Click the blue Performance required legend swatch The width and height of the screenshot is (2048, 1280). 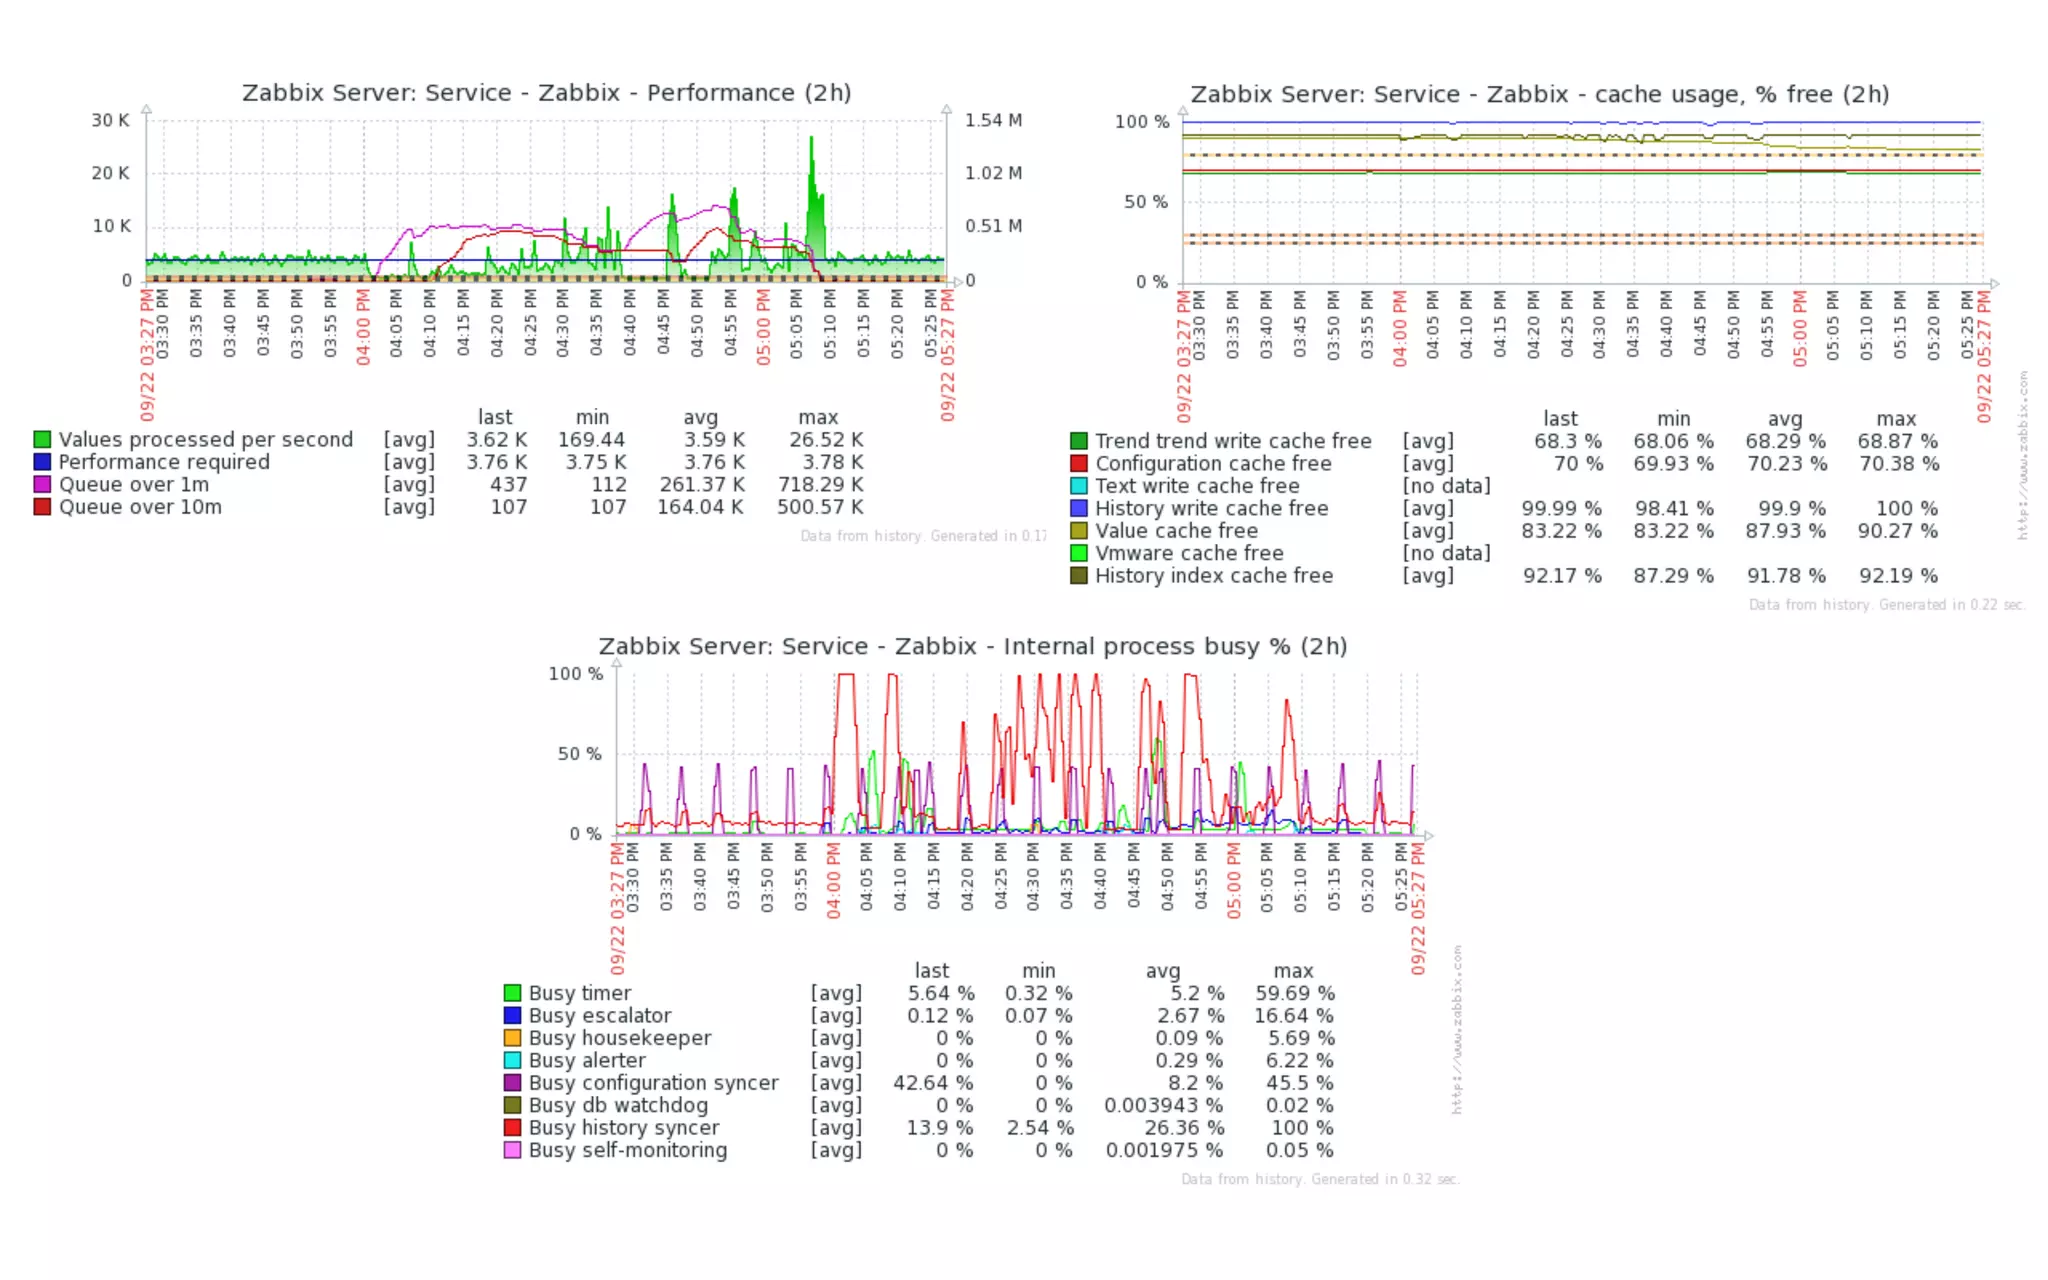click(x=42, y=462)
